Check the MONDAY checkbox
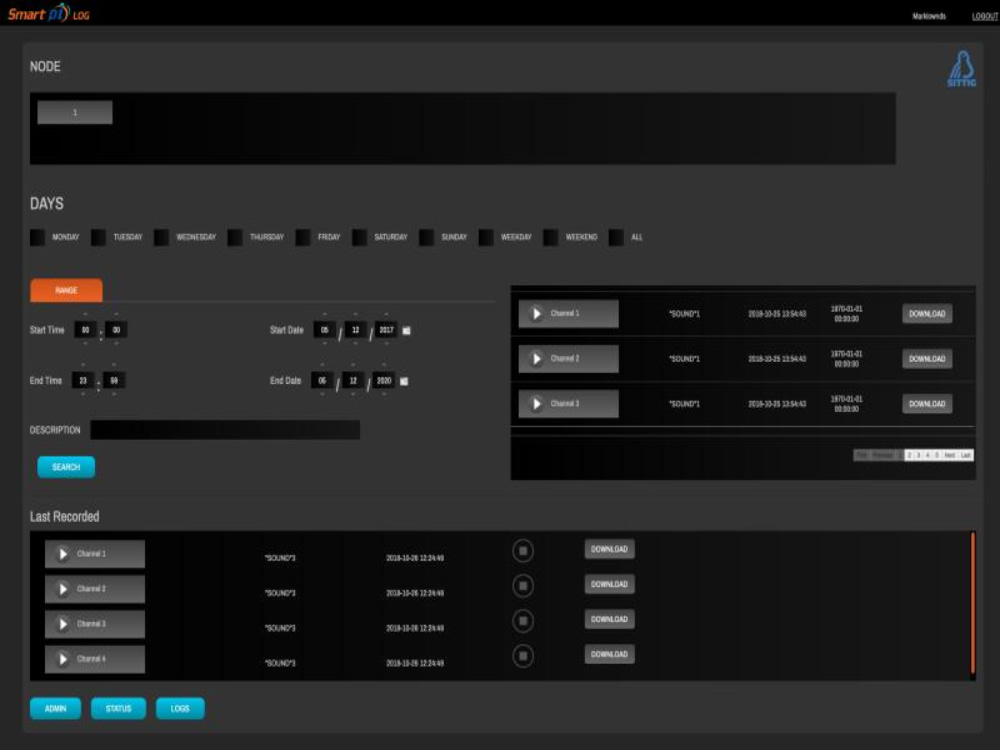The image size is (1000, 750). click(x=38, y=237)
